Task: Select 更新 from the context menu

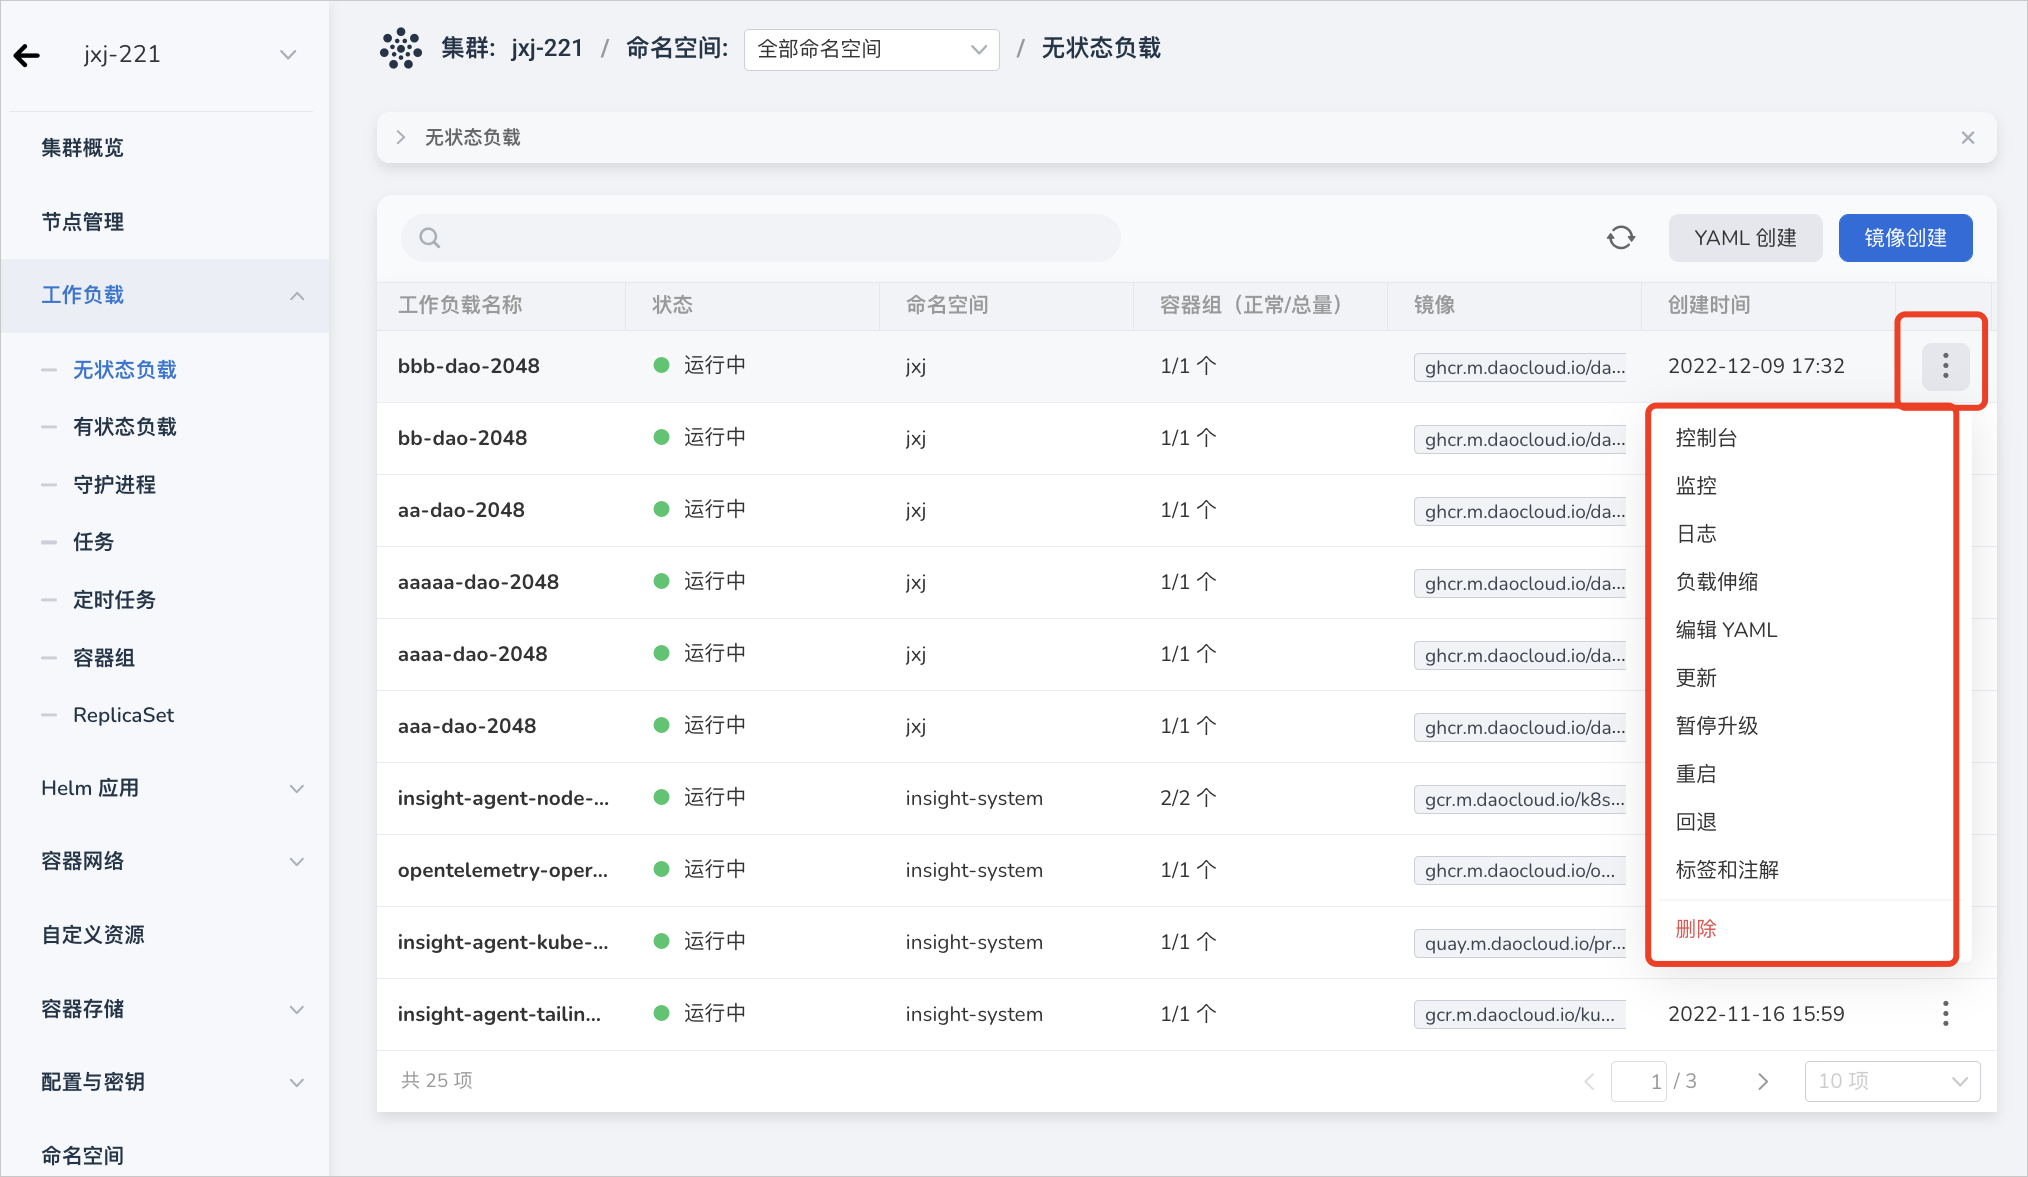Action: tap(1696, 678)
